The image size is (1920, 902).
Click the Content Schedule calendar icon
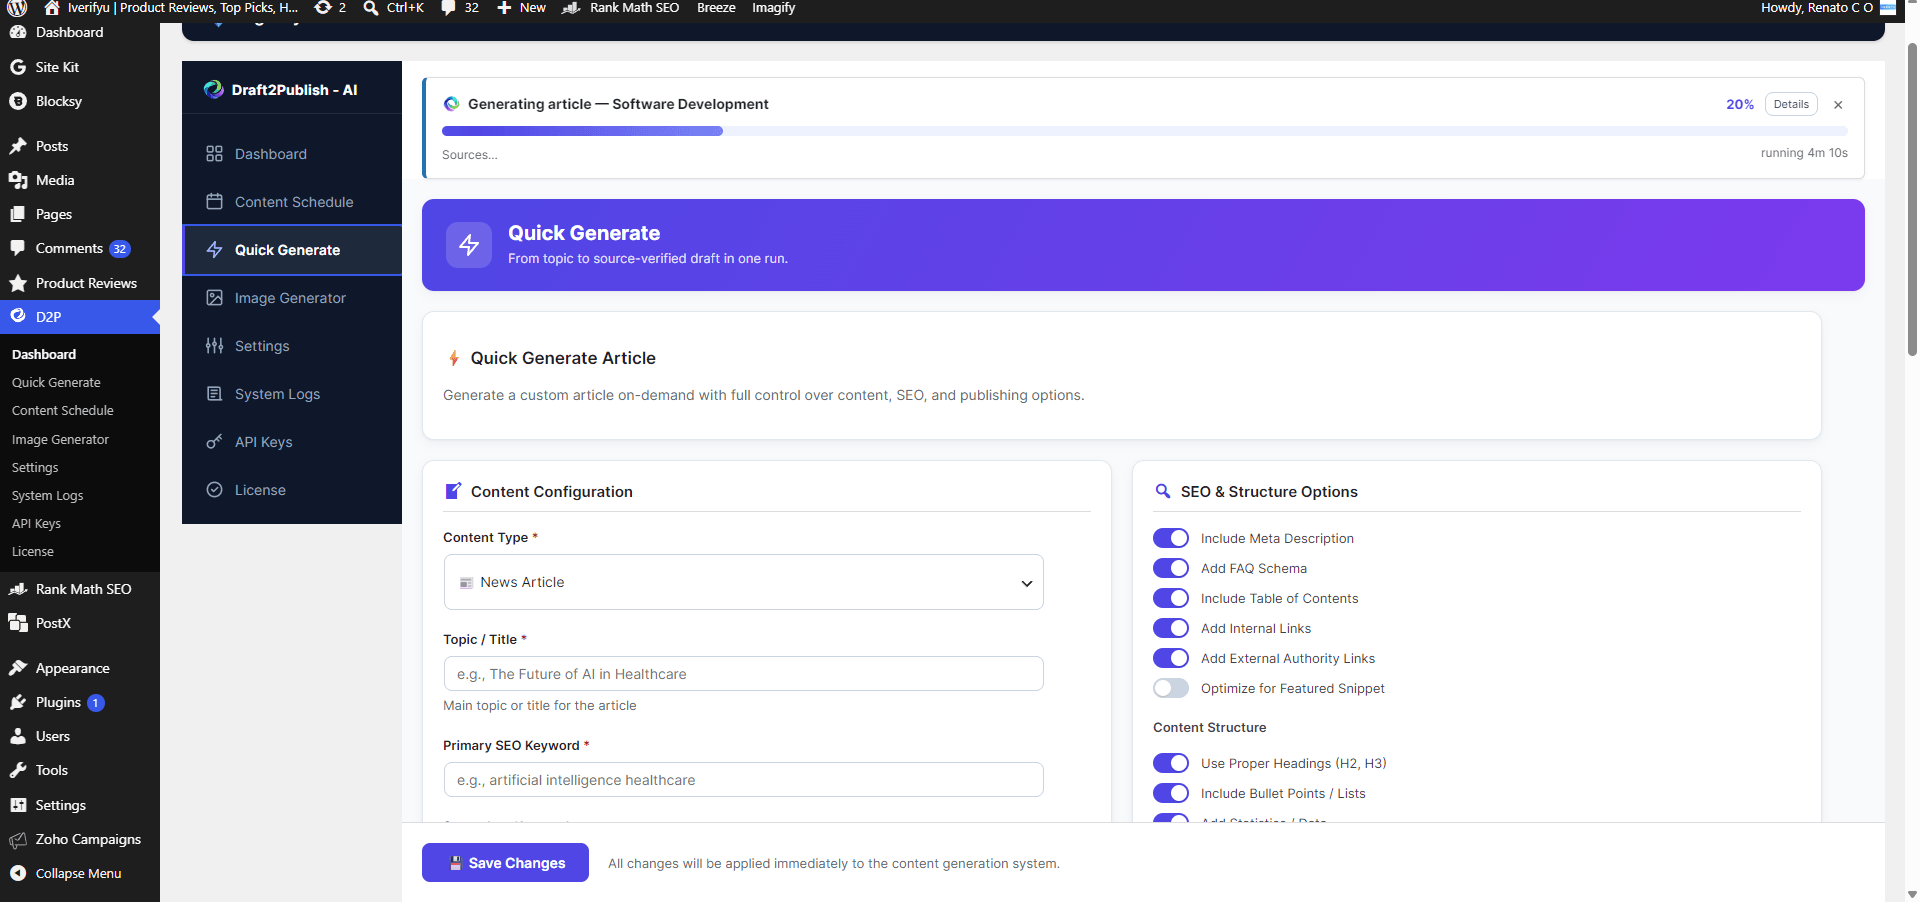pyautogui.click(x=214, y=202)
